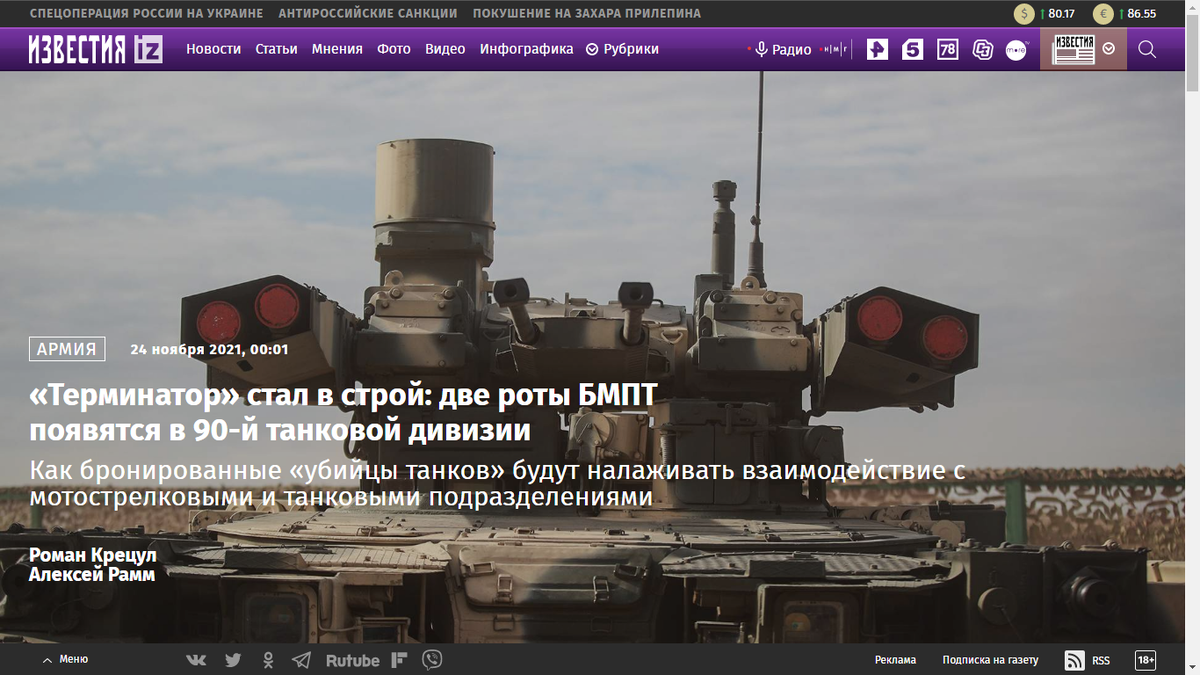The width and height of the screenshot is (1200, 675).
Task: Expand the Меню panel at bottom
Action: (64, 659)
